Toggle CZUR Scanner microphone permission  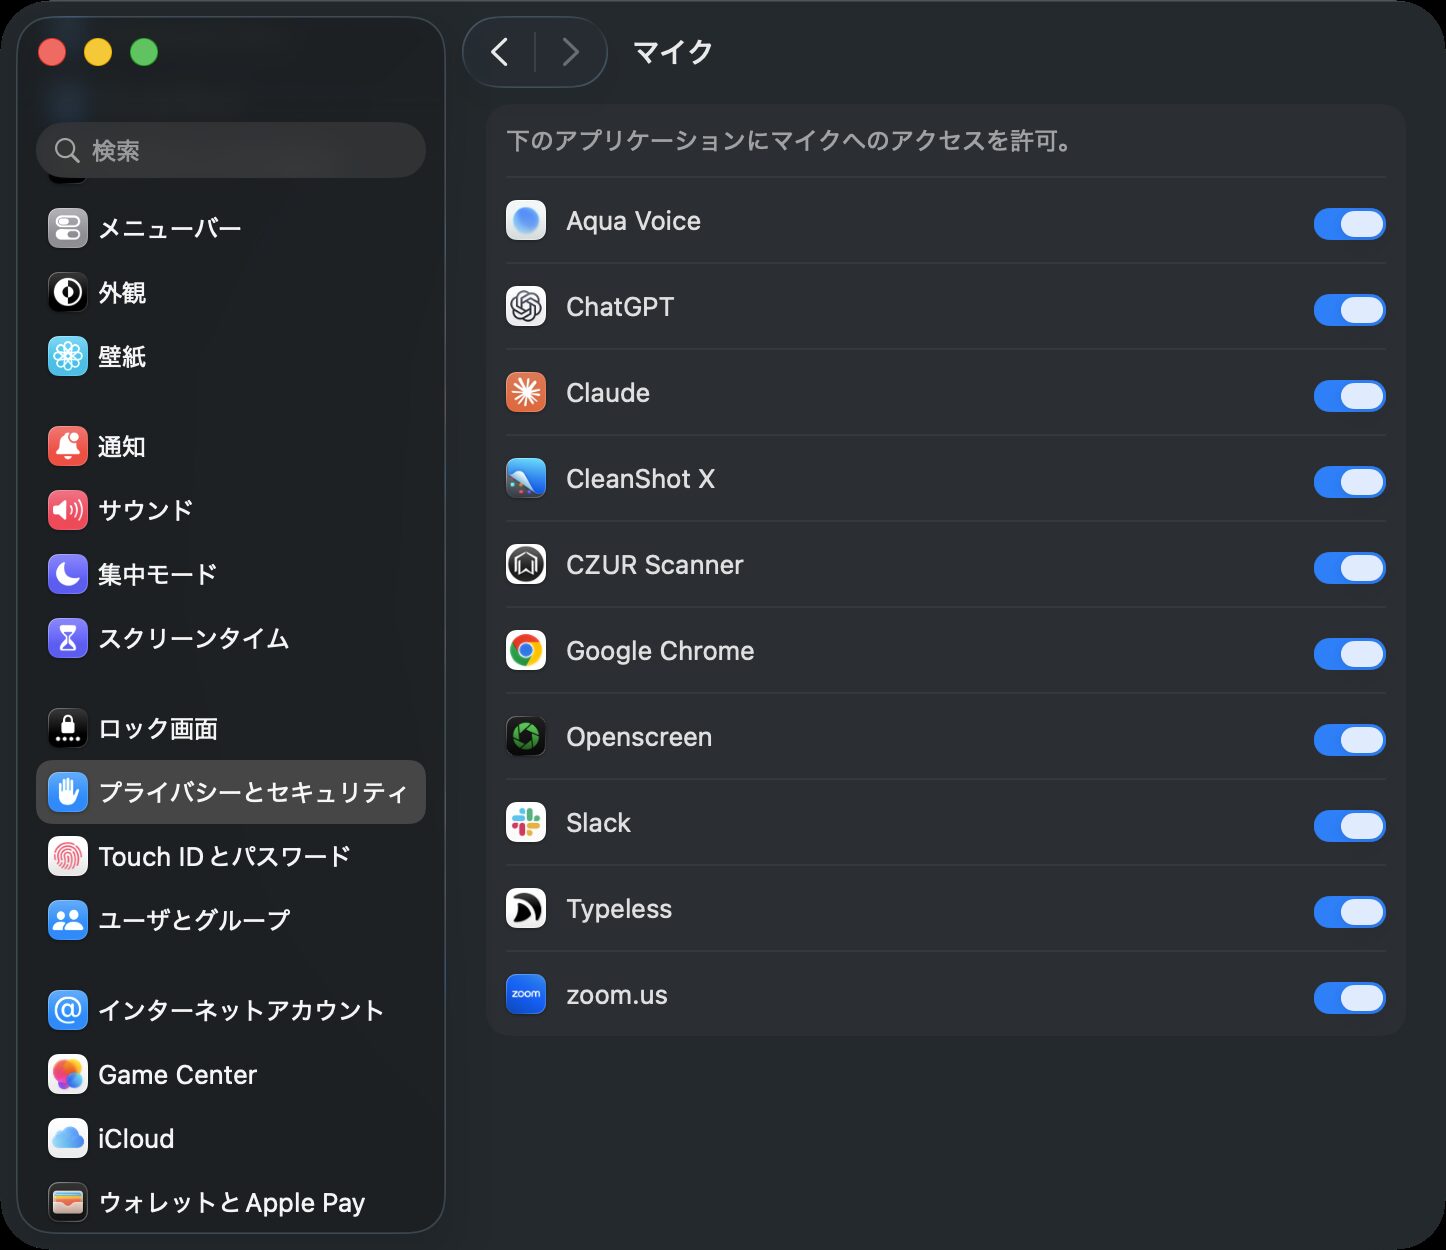point(1349,568)
